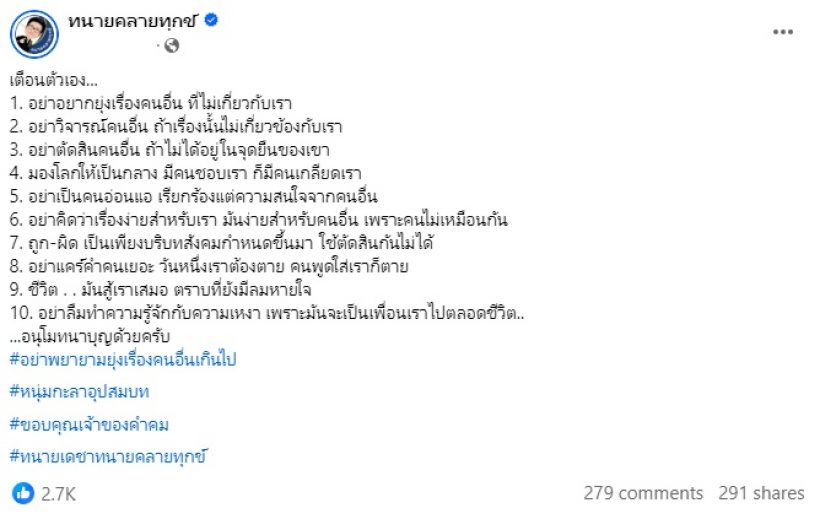Image resolution: width=820 pixels, height=519 pixels.
Task: Show the 279 comments
Action: (643, 493)
